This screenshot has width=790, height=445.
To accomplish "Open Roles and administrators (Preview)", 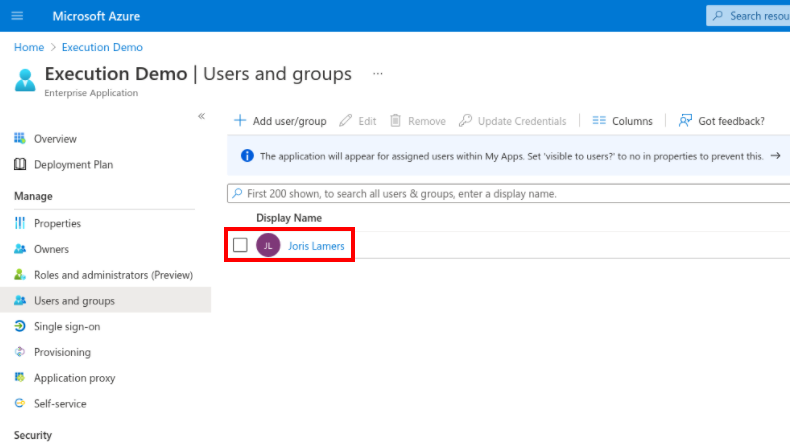I will point(113,275).
